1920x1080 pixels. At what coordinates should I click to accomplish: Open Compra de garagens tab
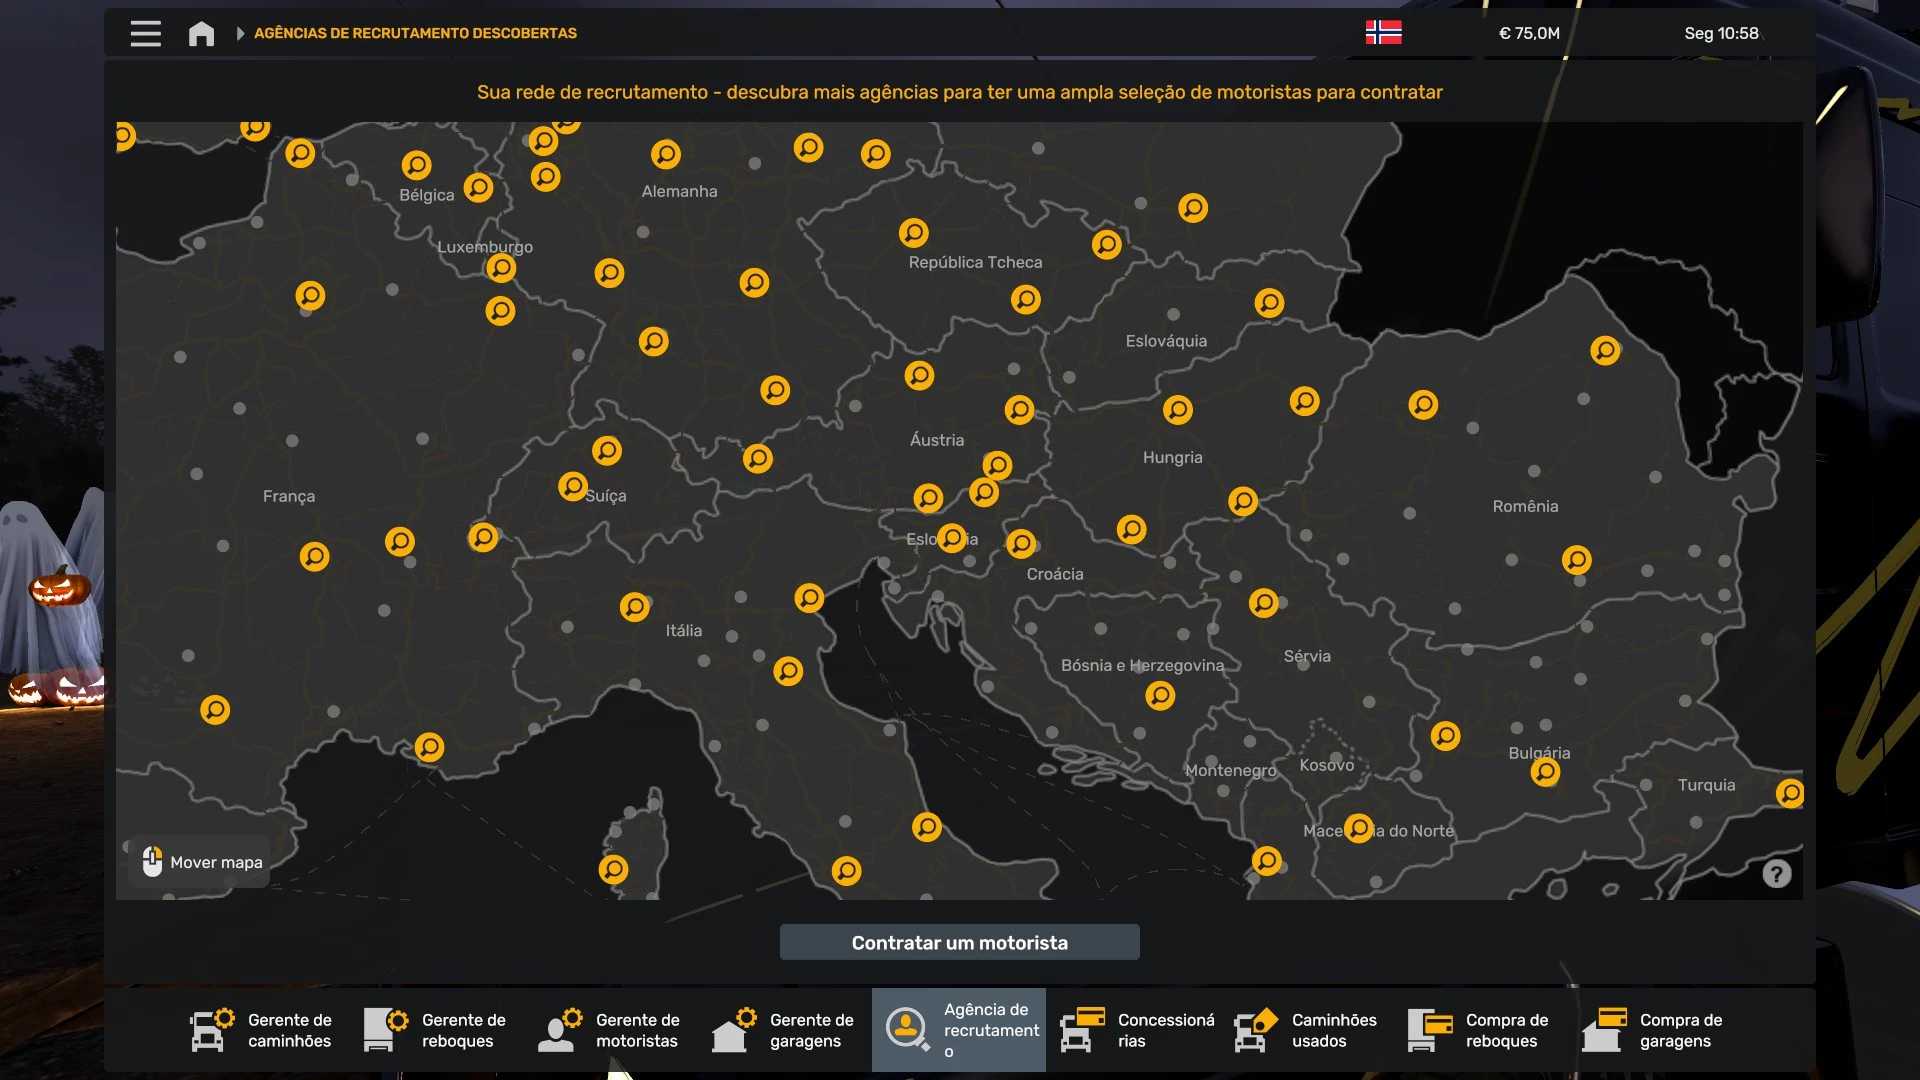[x=1654, y=1030]
